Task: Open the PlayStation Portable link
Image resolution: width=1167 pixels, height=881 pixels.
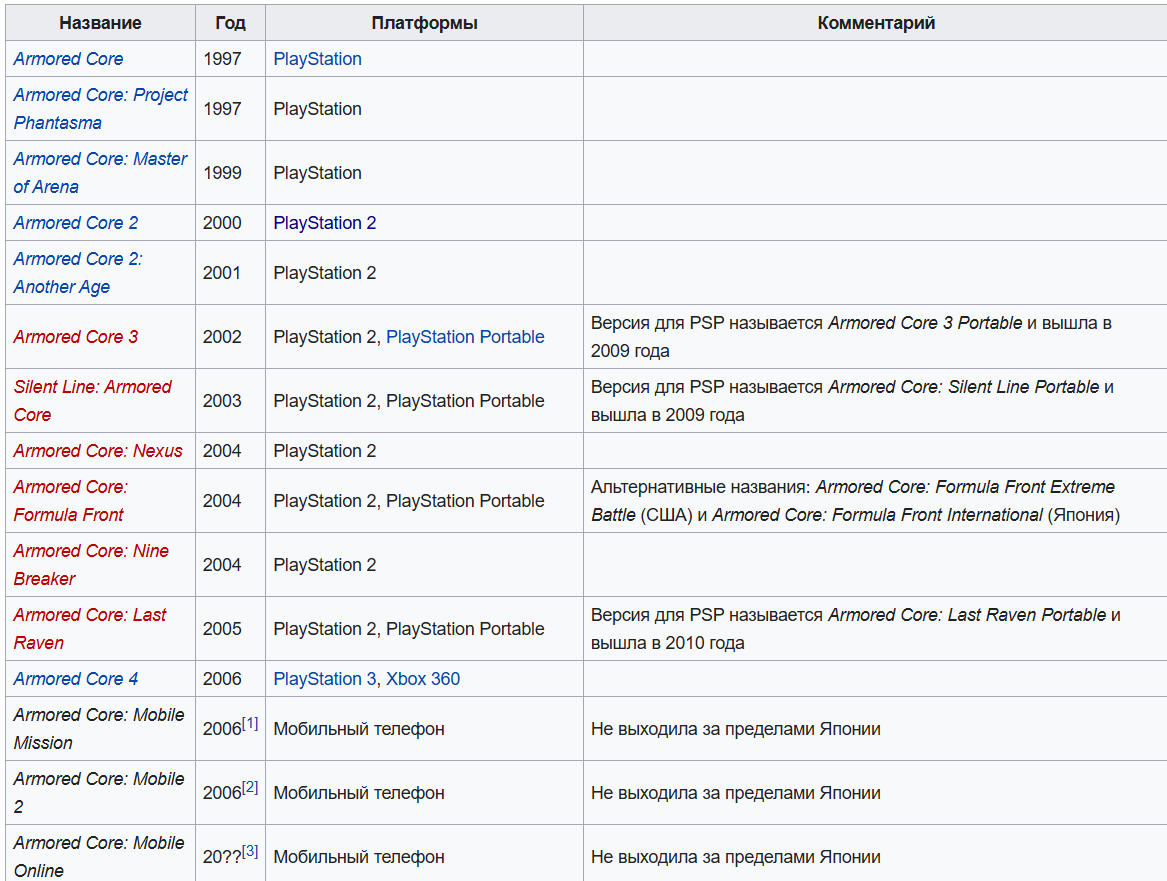Action: [465, 336]
